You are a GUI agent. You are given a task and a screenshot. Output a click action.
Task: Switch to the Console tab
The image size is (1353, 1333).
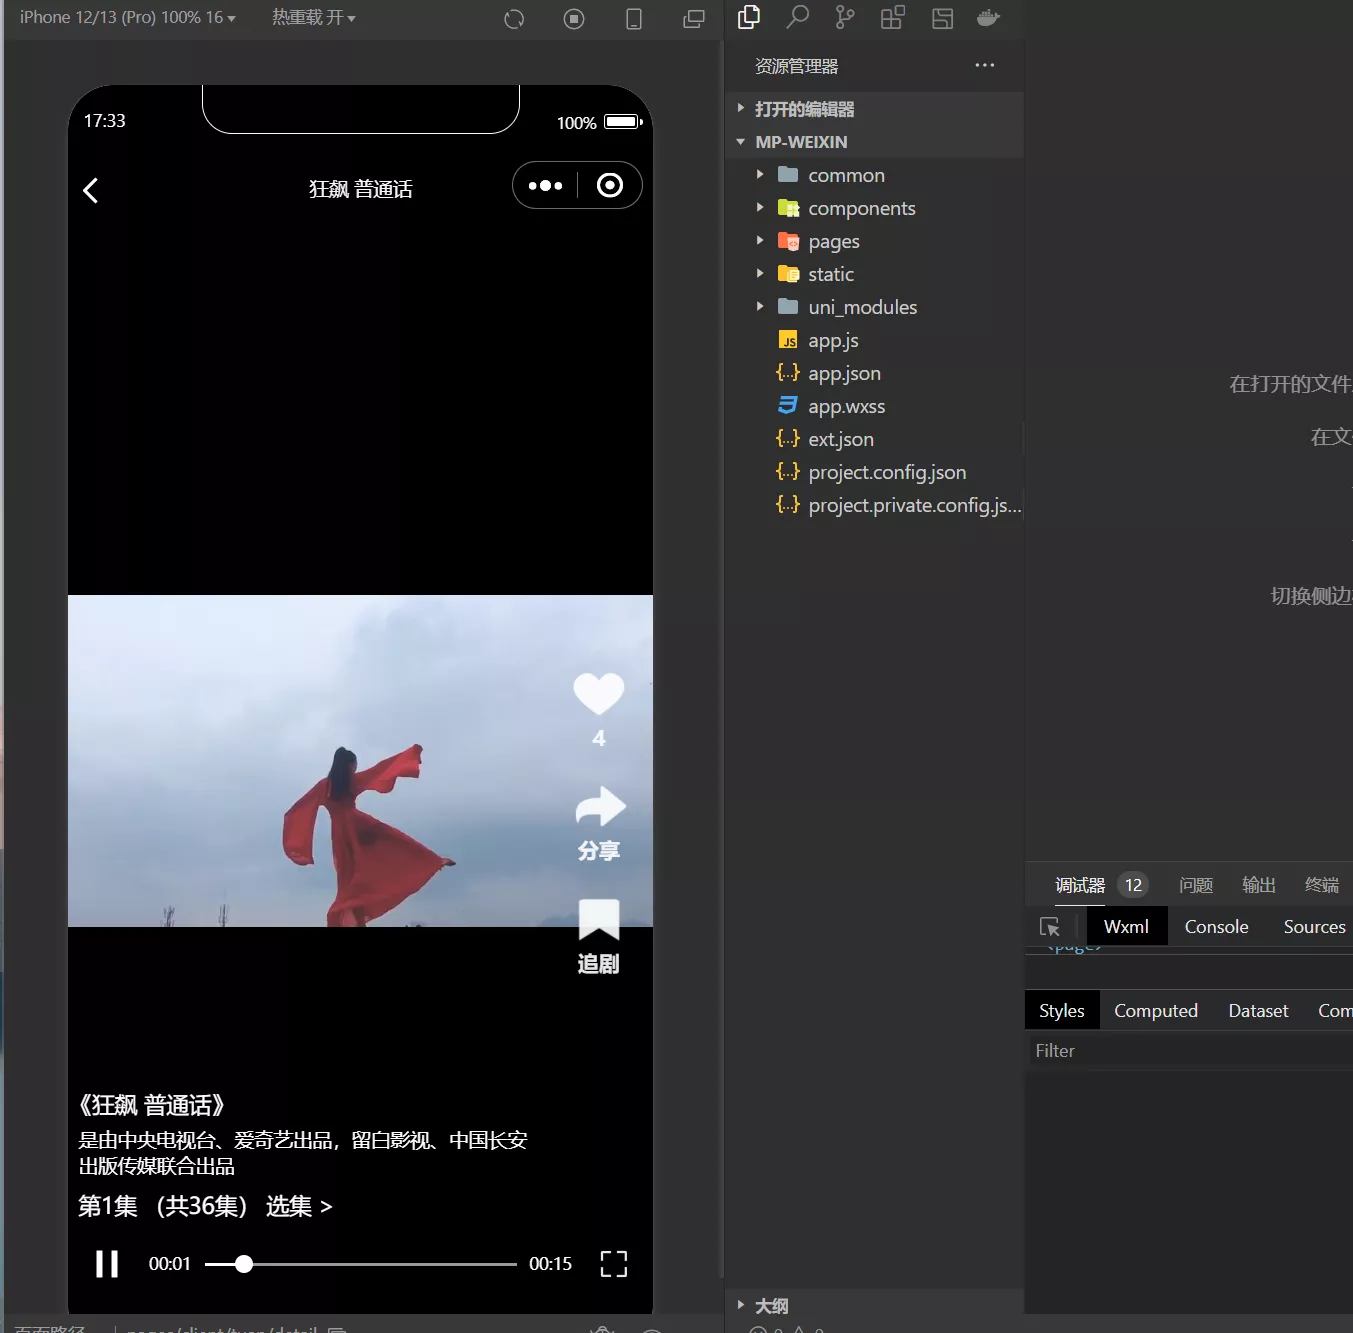[1216, 927]
